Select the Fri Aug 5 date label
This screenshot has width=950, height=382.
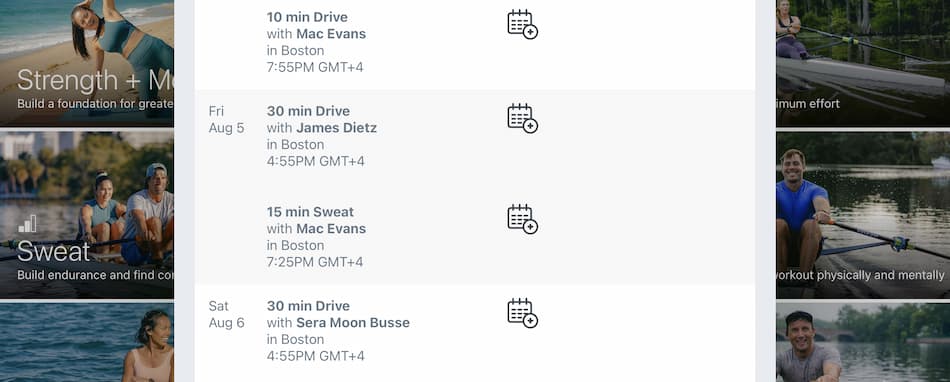(226, 119)
